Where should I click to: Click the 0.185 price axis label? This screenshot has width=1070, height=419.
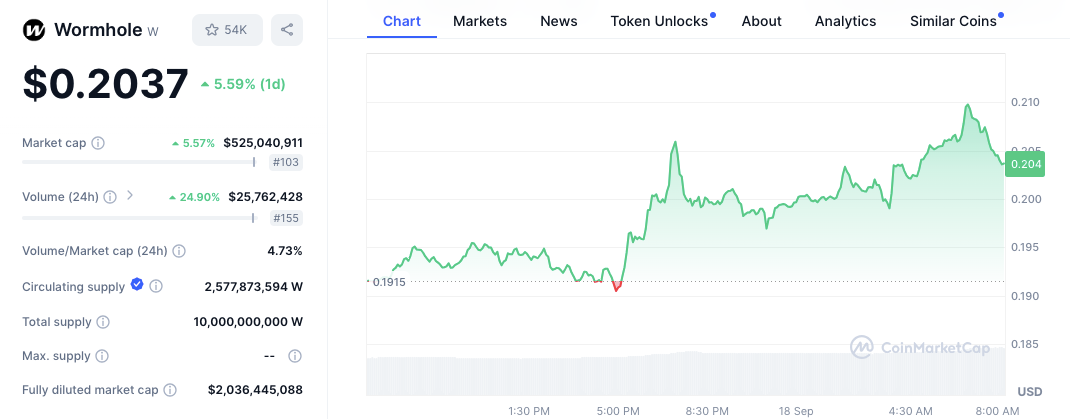click(1026, 344)
